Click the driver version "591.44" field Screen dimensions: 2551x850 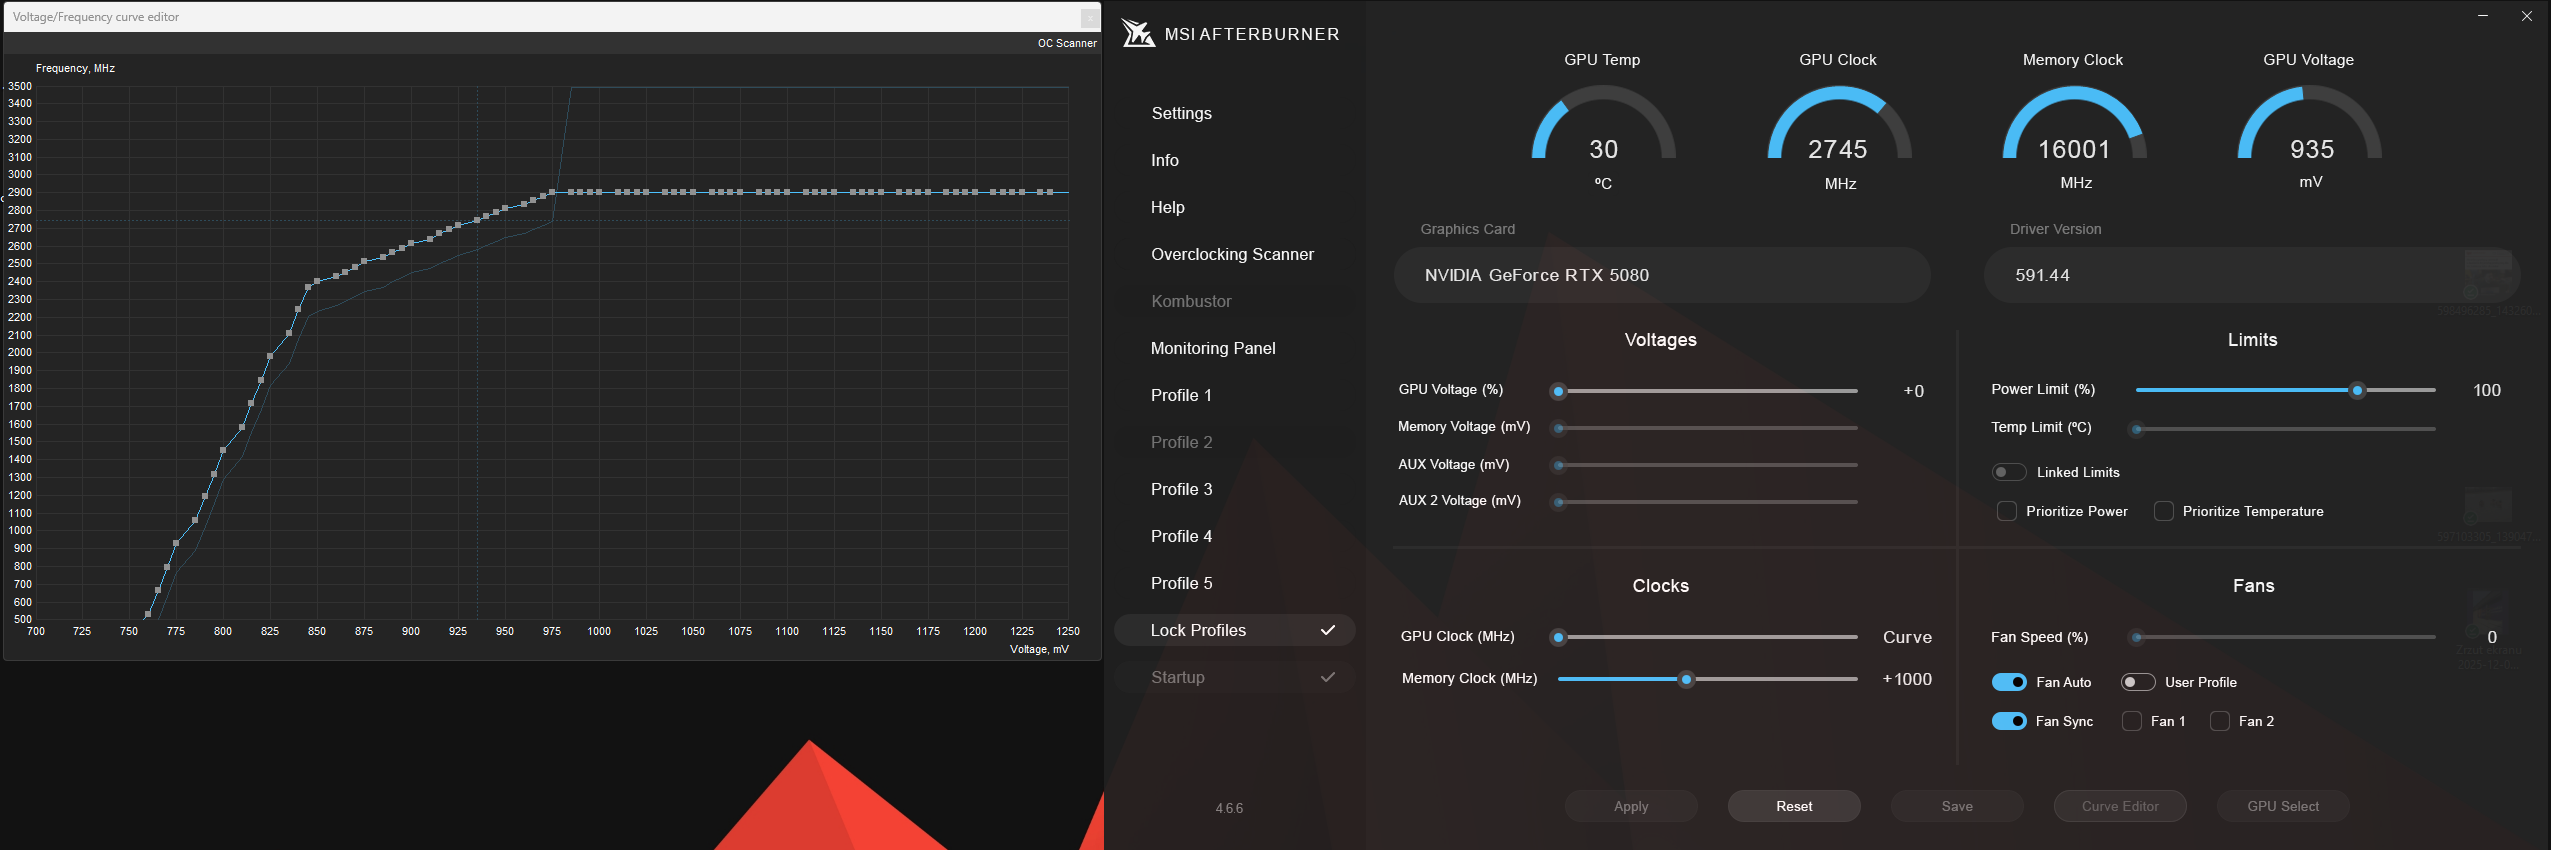pos(2251,275)
